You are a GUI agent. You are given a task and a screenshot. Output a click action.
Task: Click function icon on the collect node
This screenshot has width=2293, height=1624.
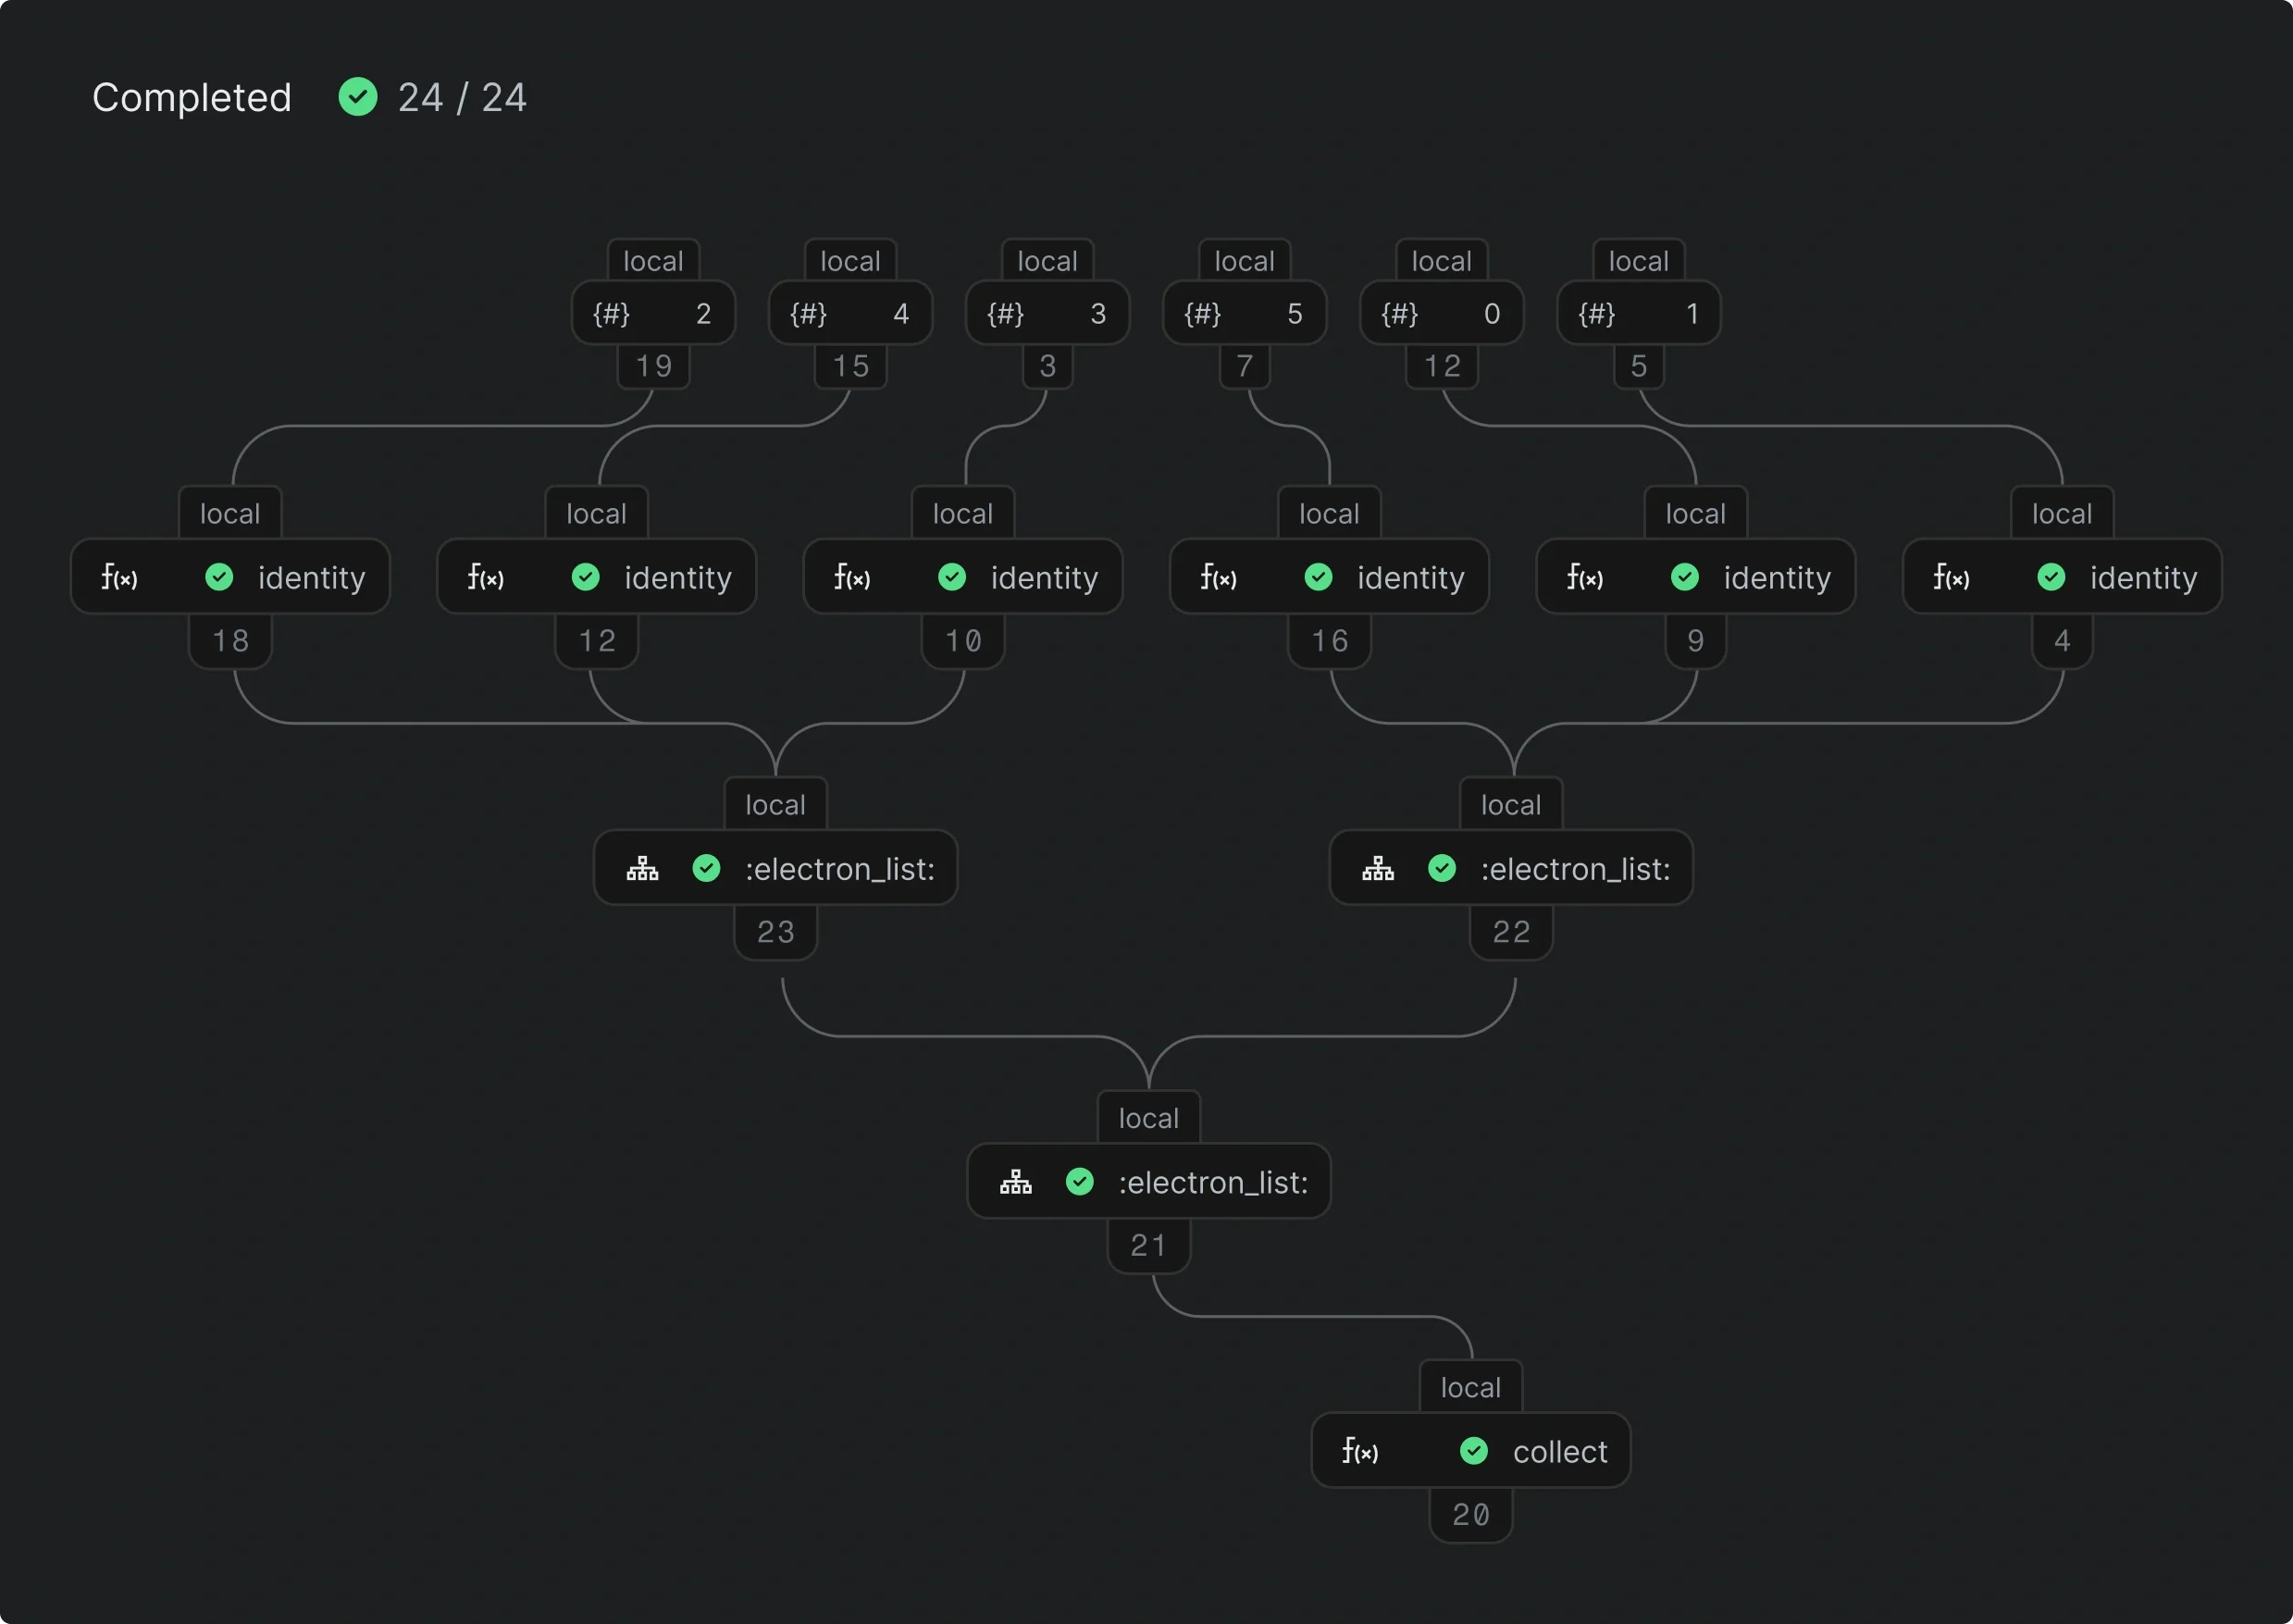point(1360,1451)
